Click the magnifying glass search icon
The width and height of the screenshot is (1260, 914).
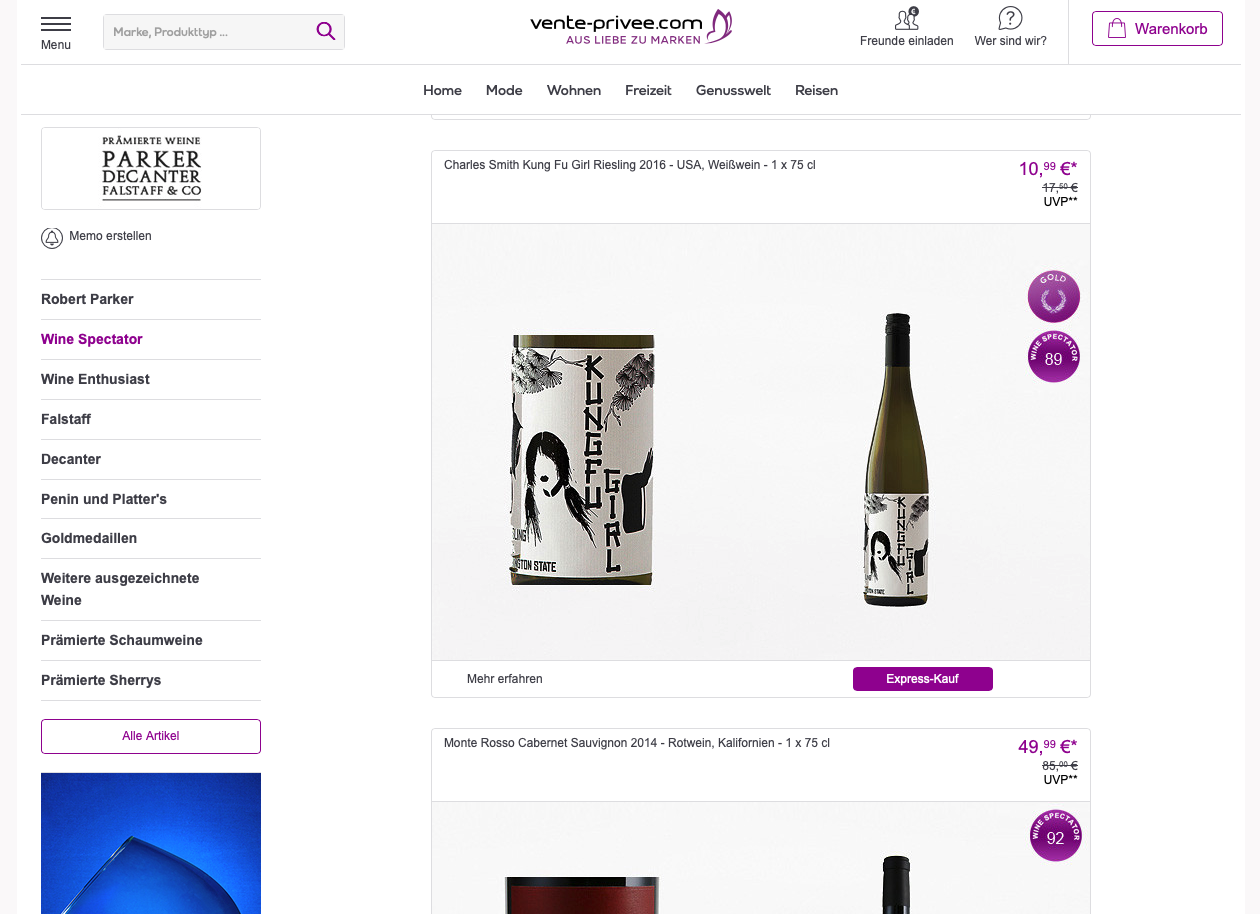tap(326, 31)
